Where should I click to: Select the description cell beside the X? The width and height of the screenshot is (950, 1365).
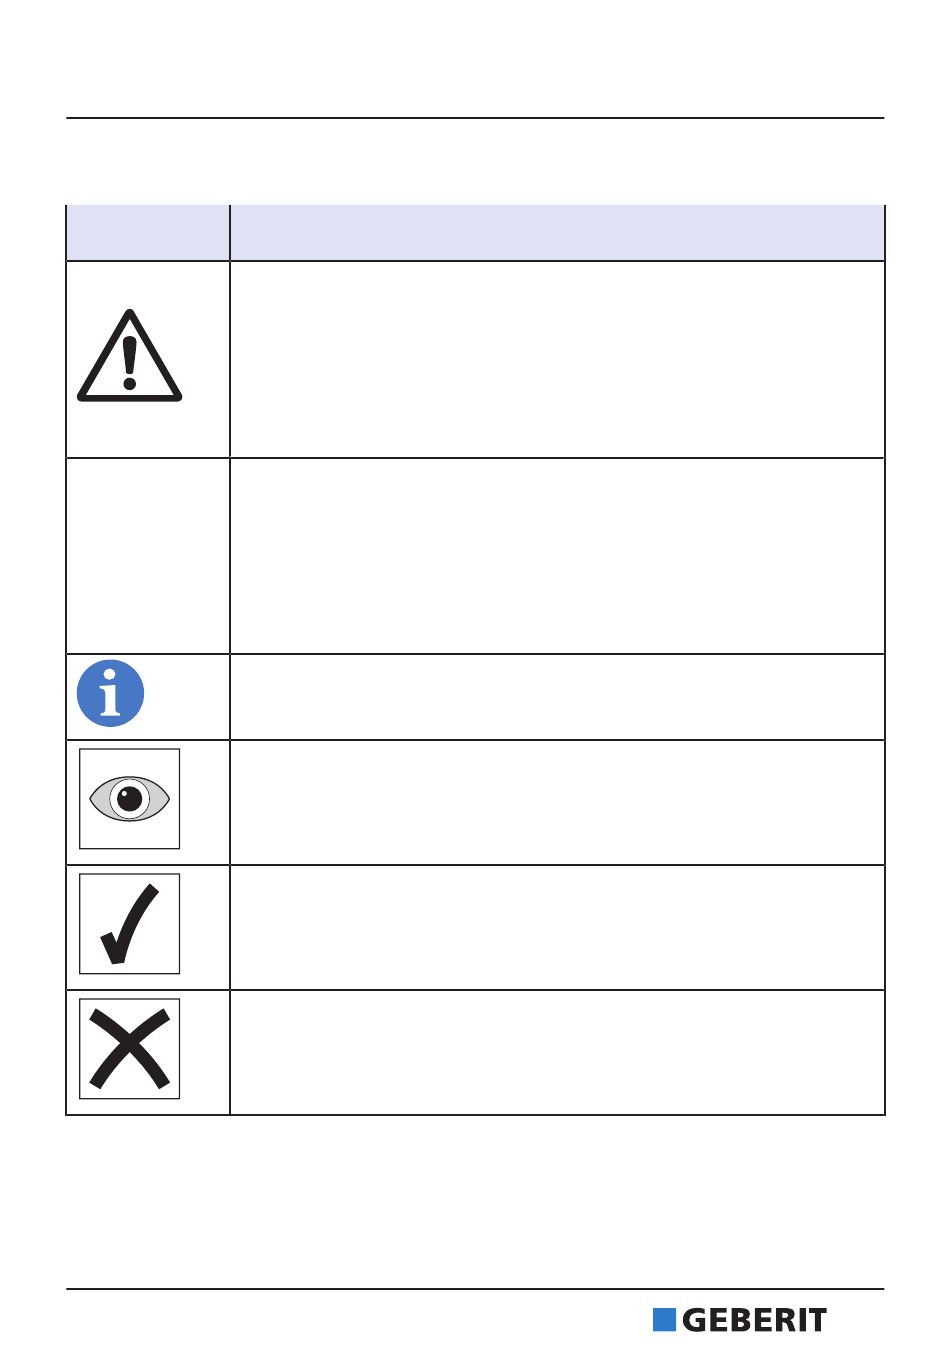point(558,1053)
